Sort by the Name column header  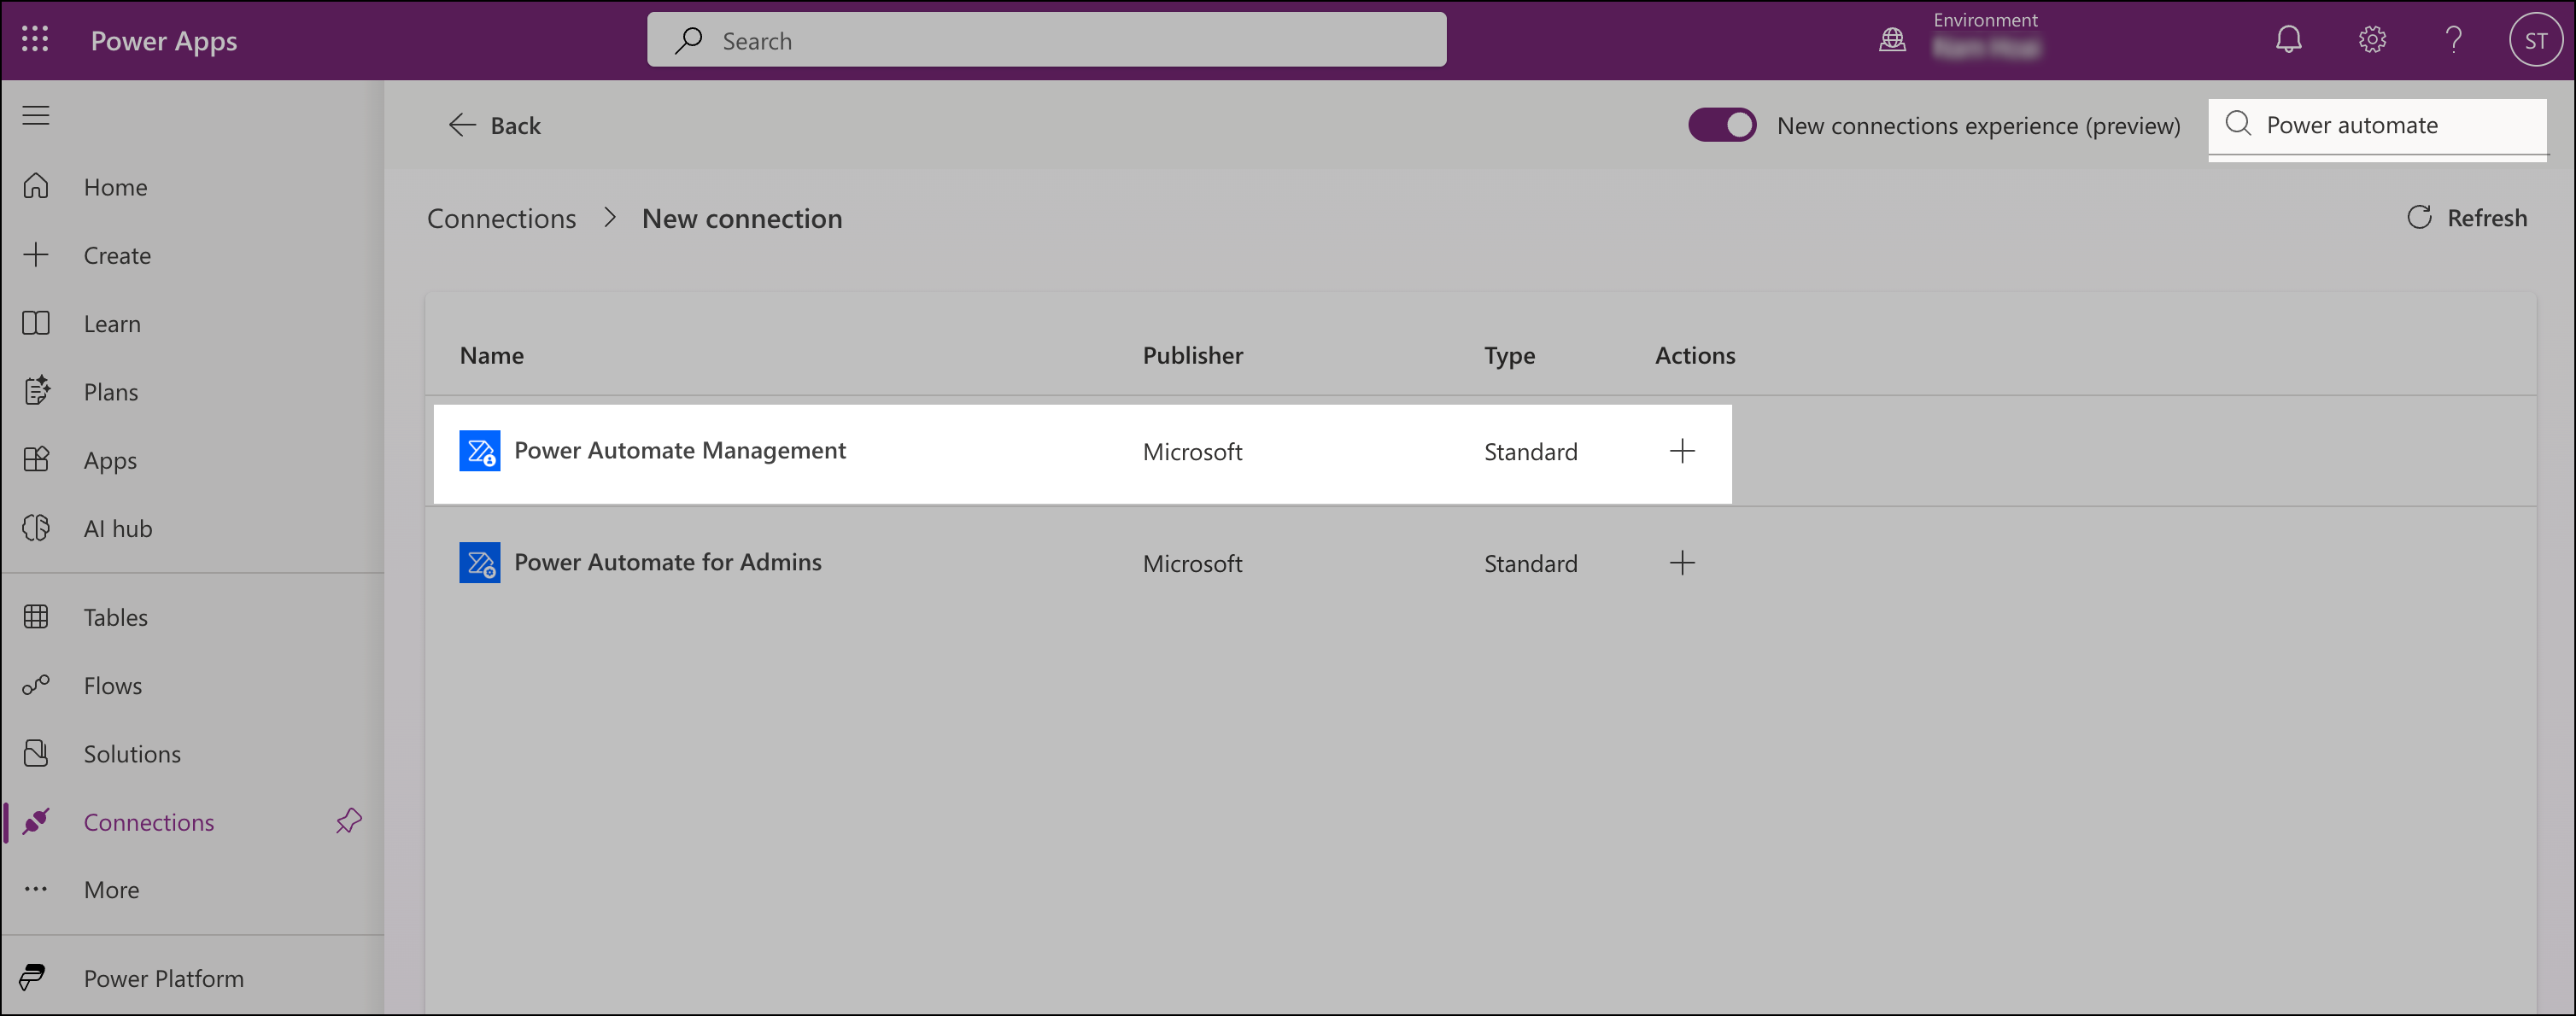[x=492, y=355]
